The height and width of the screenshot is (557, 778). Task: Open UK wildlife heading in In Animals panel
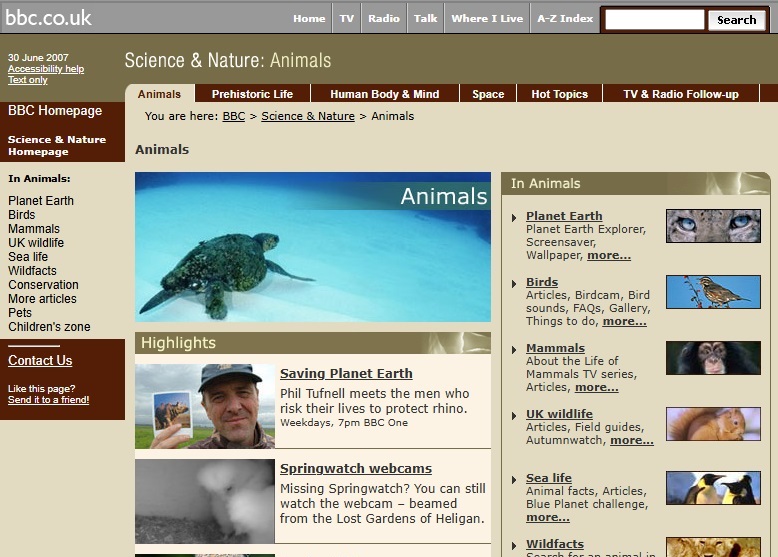point(559,414)
